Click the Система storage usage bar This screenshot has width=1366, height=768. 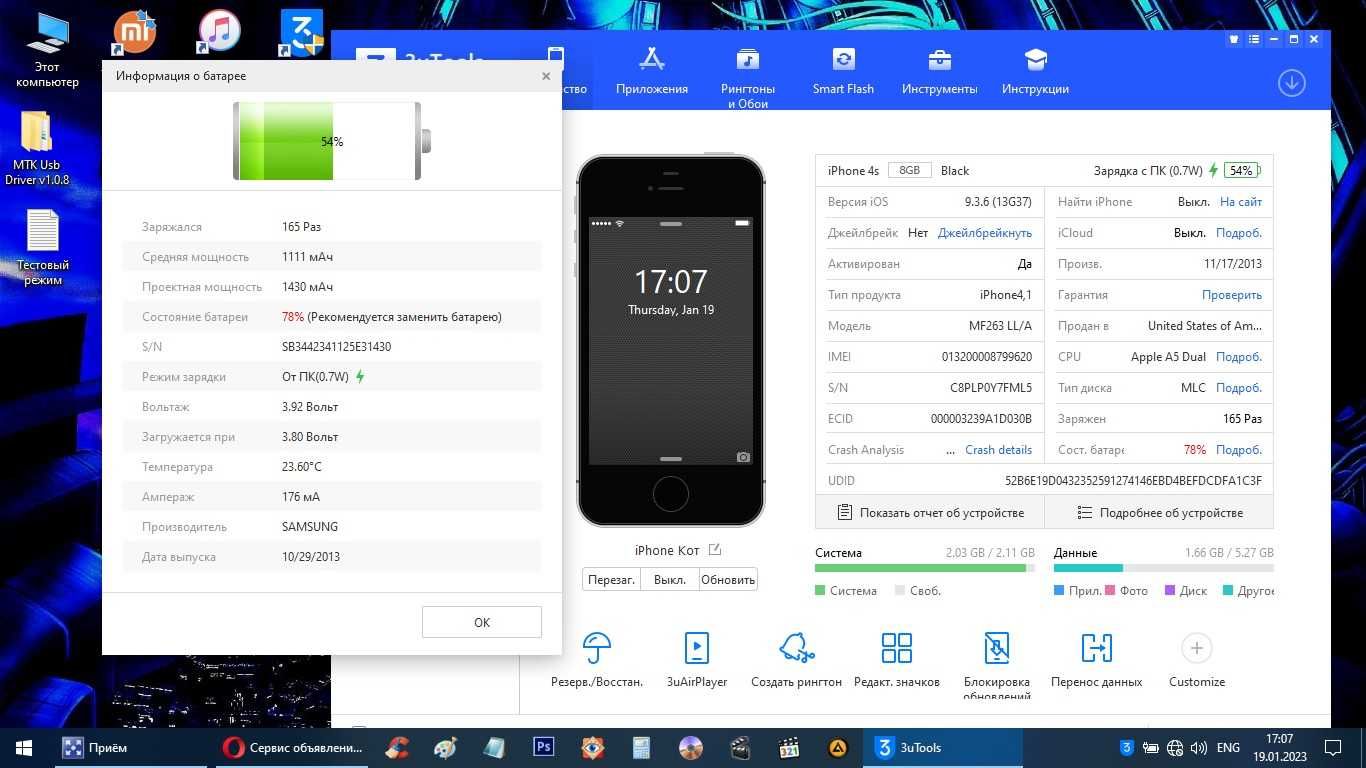[925, 568]
